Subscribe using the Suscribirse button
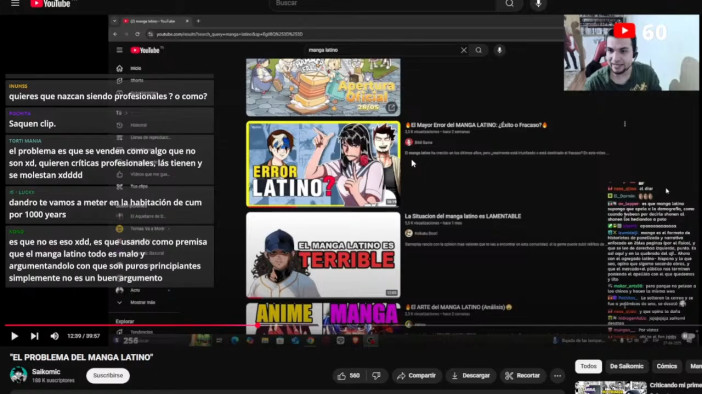This screenshot has height=394, width=702. coord(108,375)
